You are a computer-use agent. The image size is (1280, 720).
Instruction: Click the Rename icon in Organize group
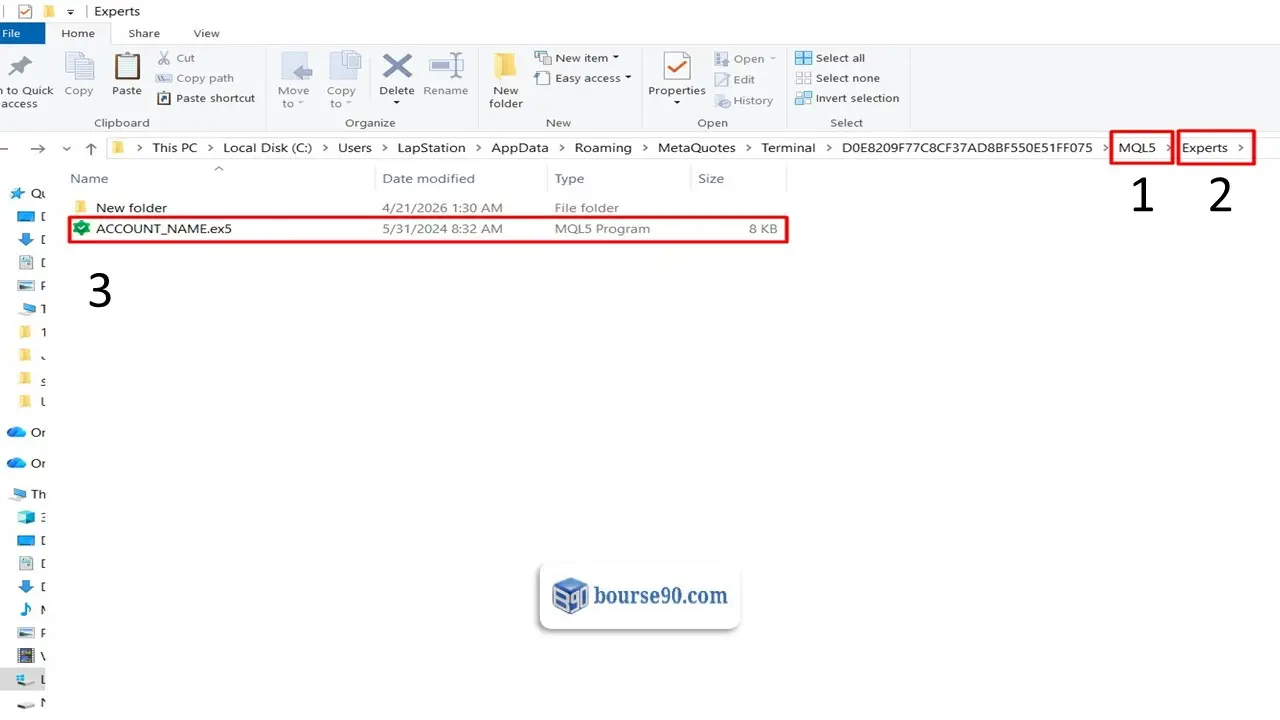click(x=445, y=66)
